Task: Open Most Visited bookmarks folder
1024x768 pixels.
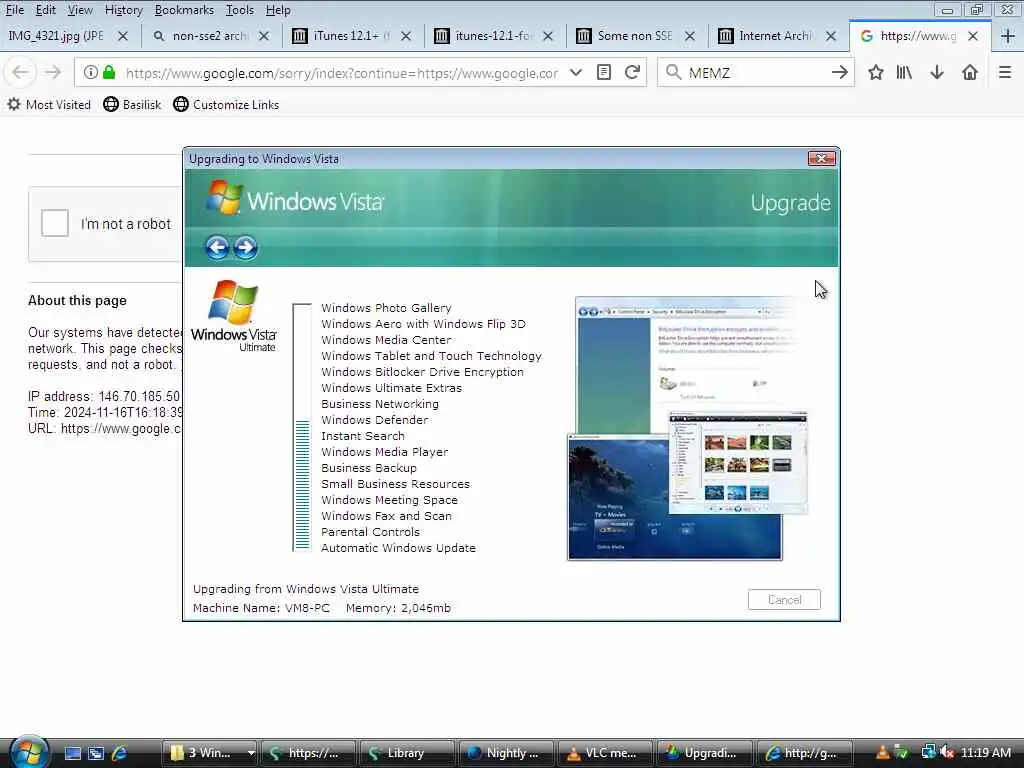Action: (x=49, y=104)
